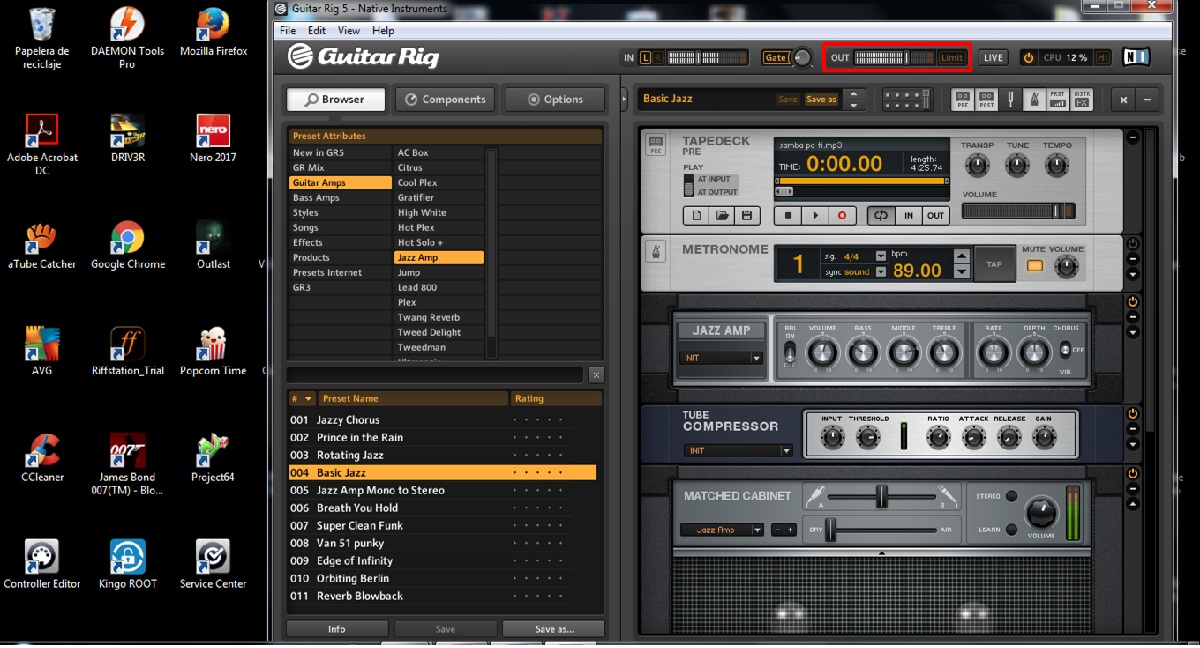Toggle the input L channel button
The height and width of the screenshot is (648, 1200).
point(645,58)
